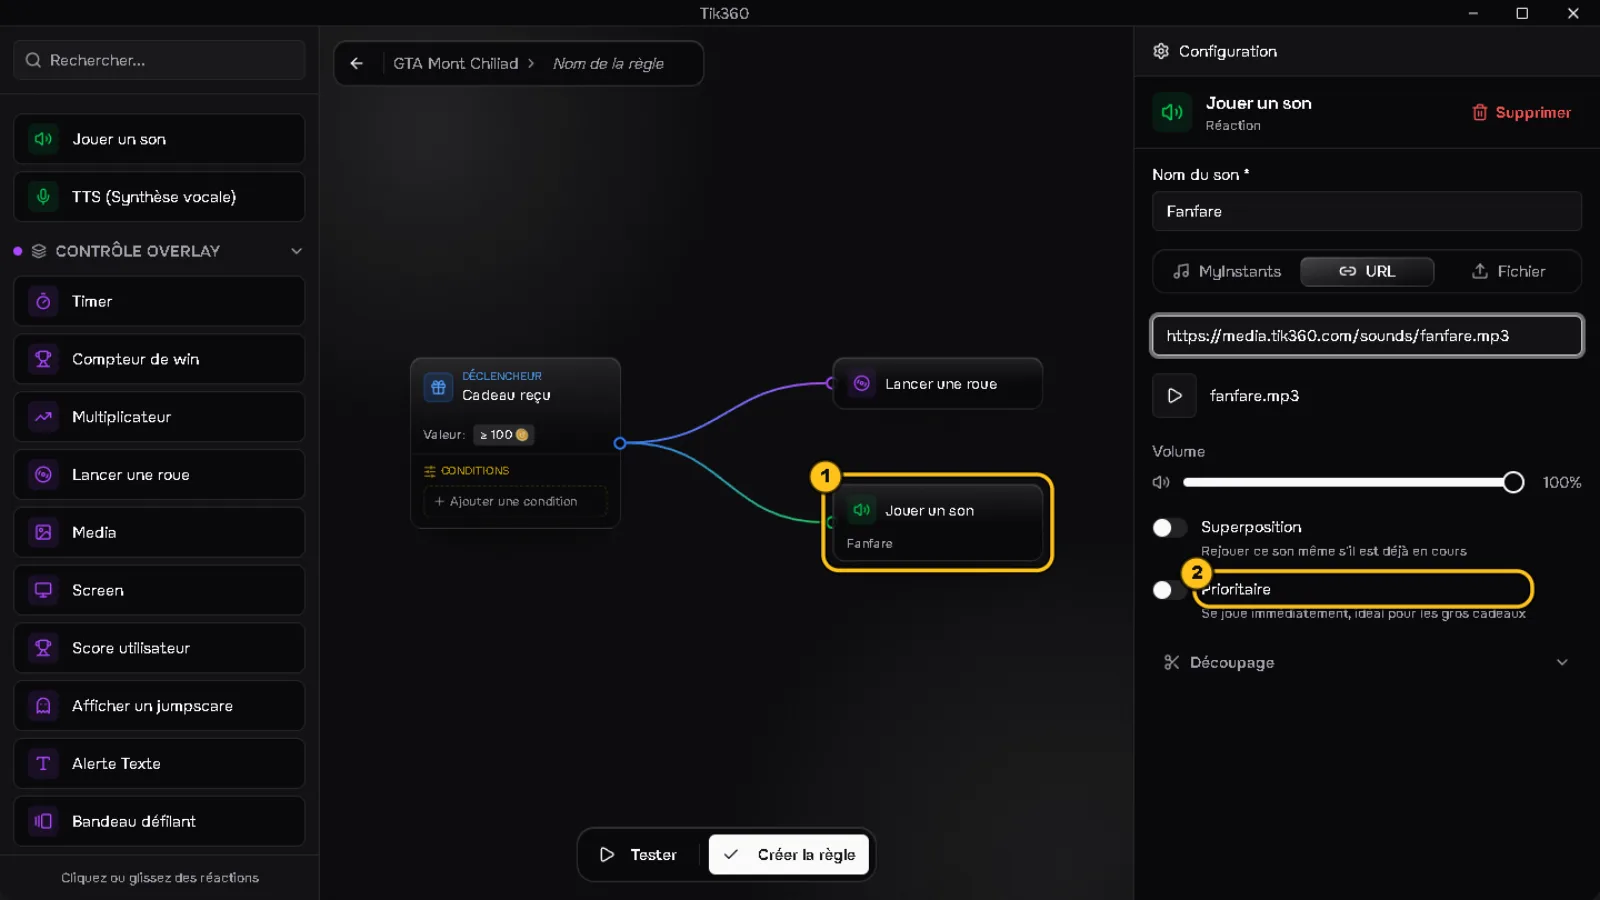Click the volume speaker icon beside the slider
The image size is (1600, 900).
tap(1161, 482)
